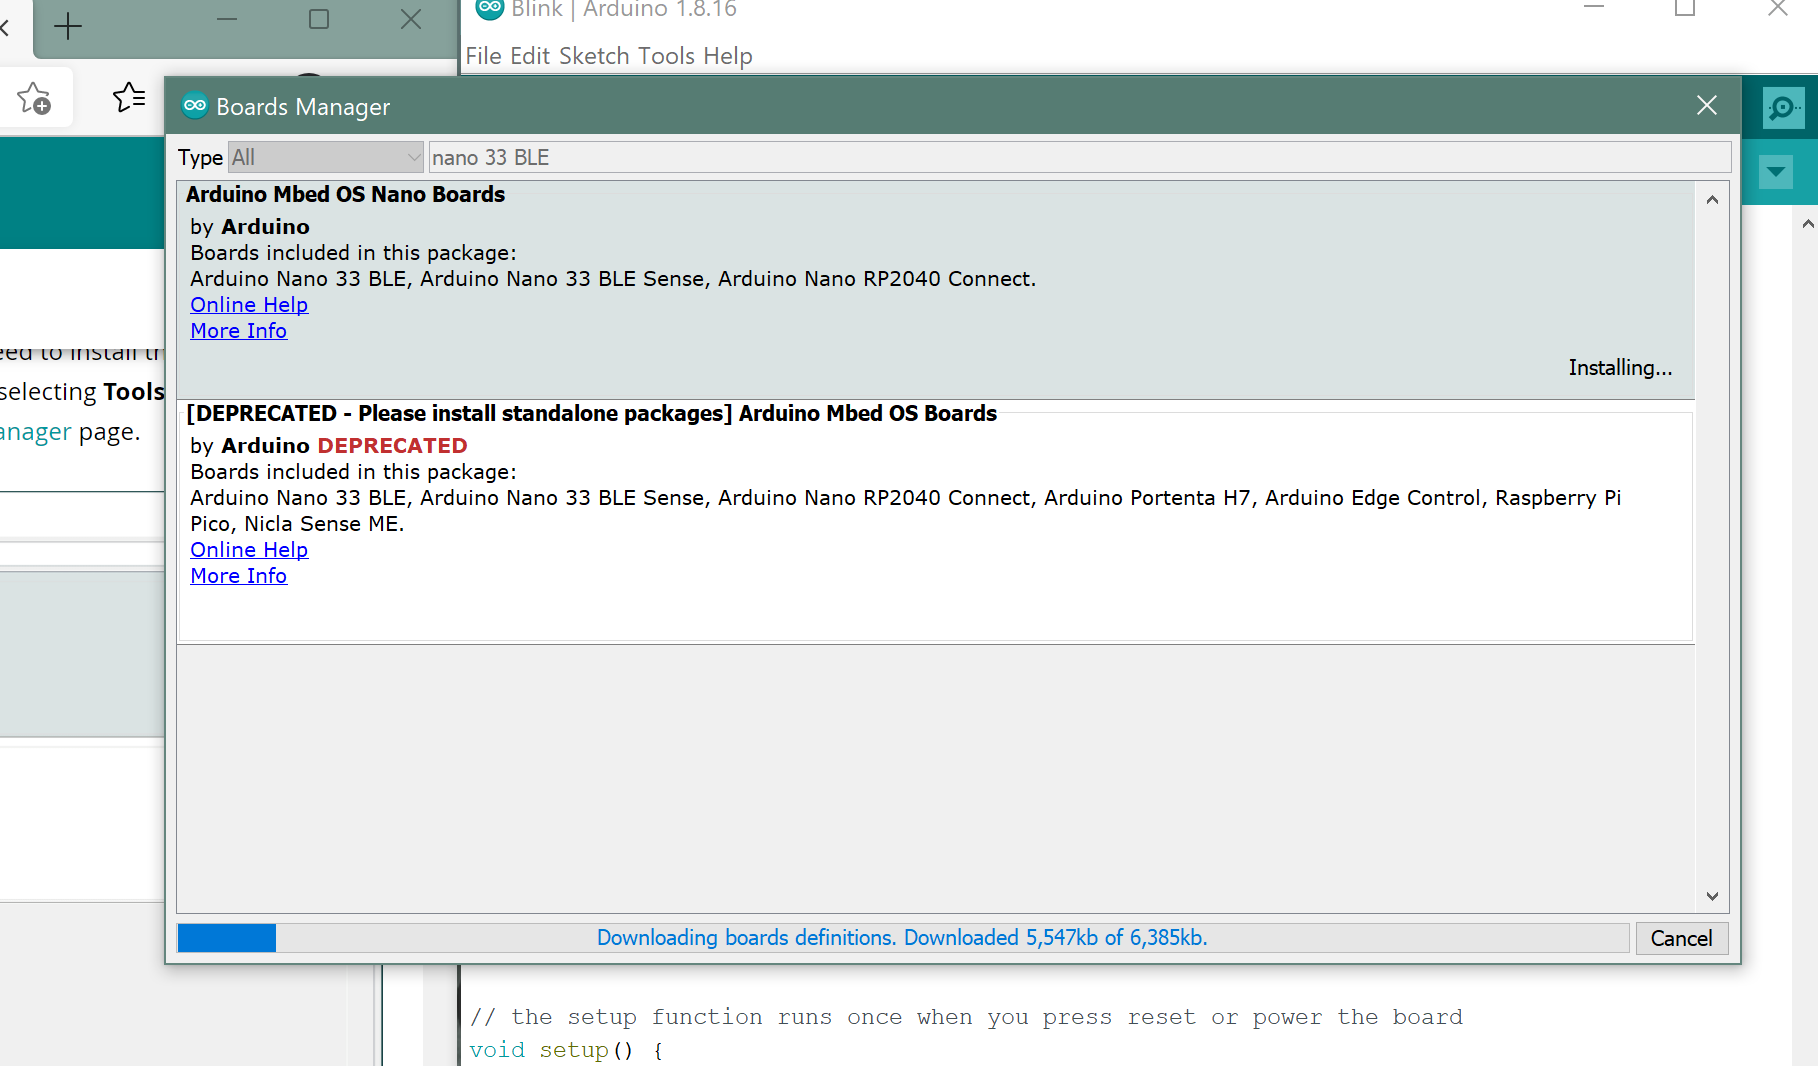The image size is (1818, 1066).
Task: Click the Arduino editor scroll-up arrow
Action: pos(1808,223)
